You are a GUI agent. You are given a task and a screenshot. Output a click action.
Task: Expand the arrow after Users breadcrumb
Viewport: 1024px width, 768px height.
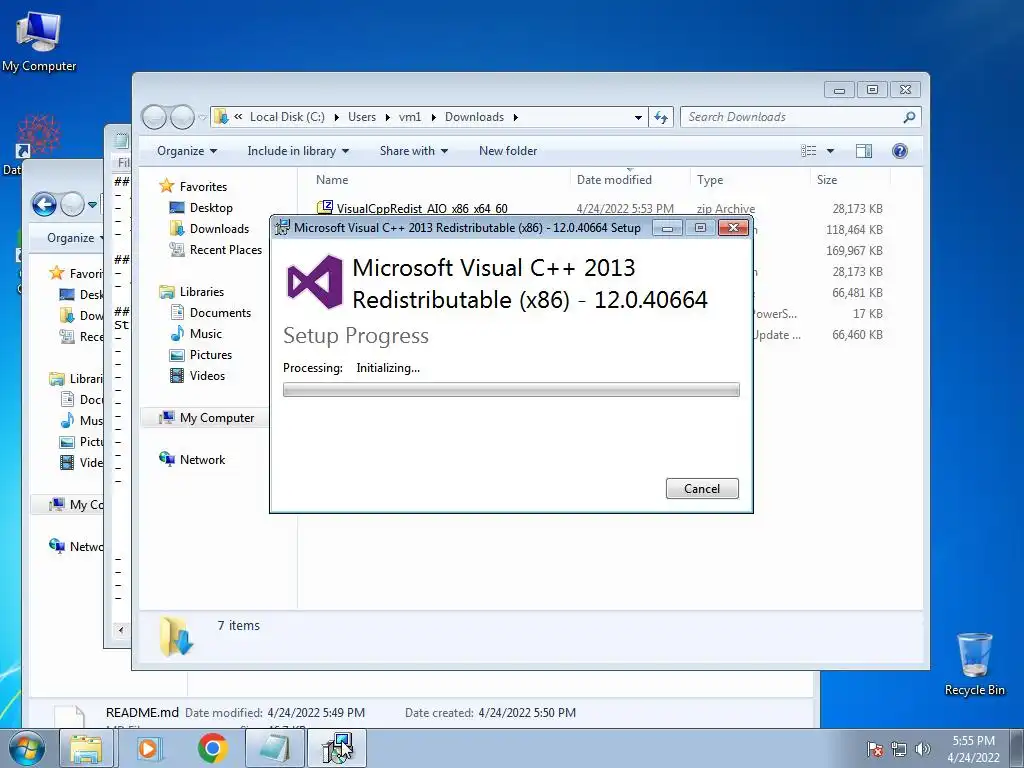click(387, 118)
